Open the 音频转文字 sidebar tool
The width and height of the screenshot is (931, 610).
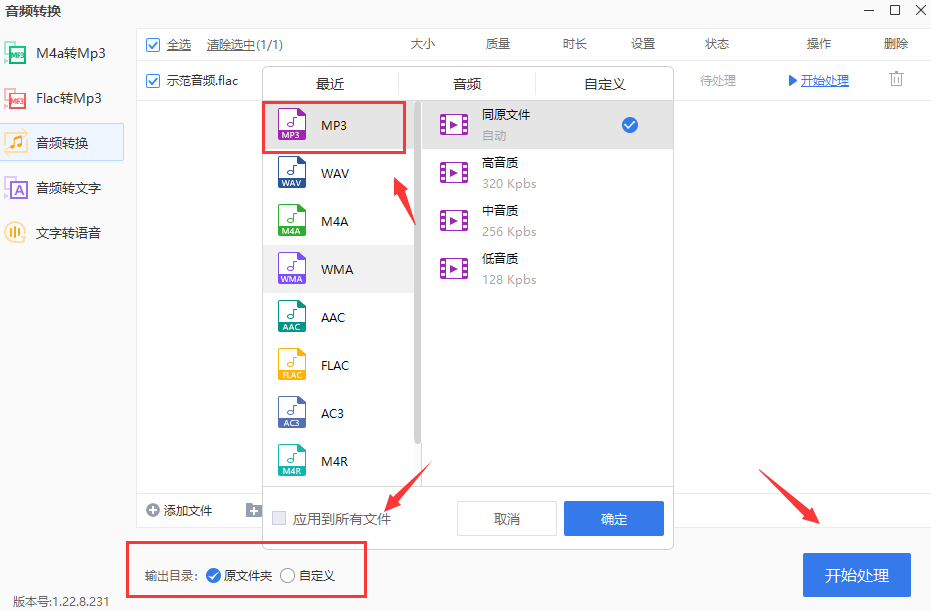point(60,188)
